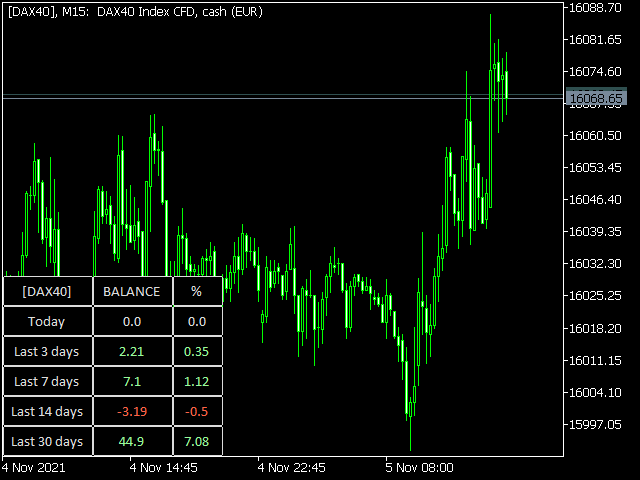
Task: Click time axis label 4 Nov 14:45
Action: pyautogui.click(x=164, y=467)
